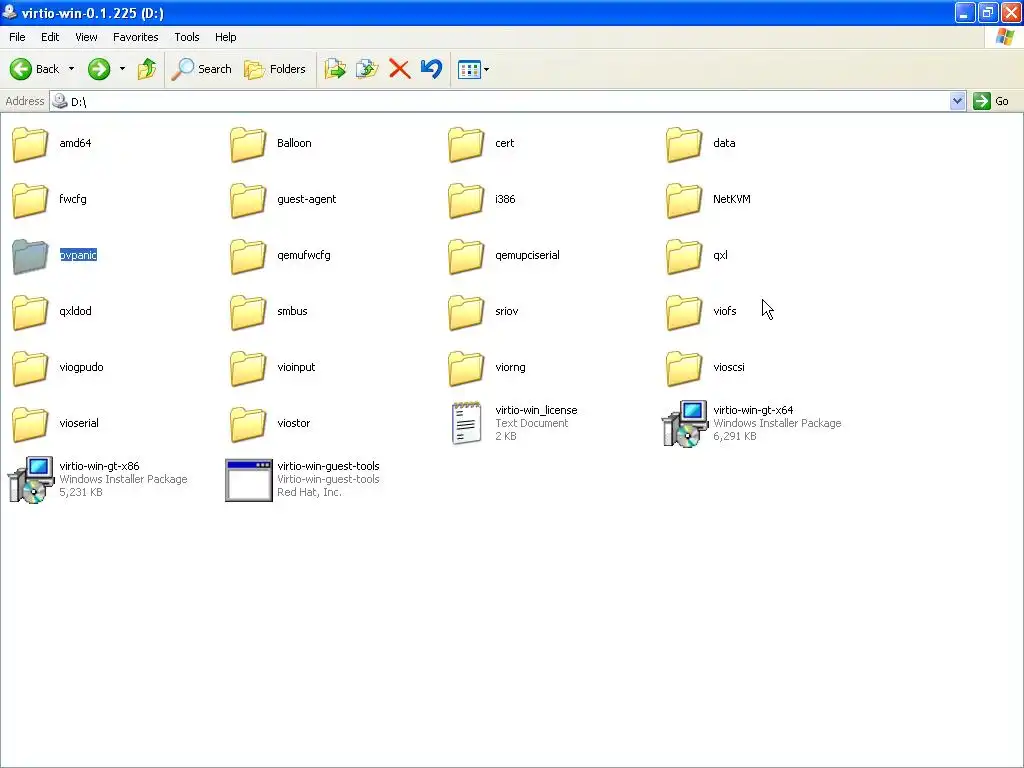Expand the address bar dropdown
This screenshot has height=768, width=1024.
(x=957, y=101)
